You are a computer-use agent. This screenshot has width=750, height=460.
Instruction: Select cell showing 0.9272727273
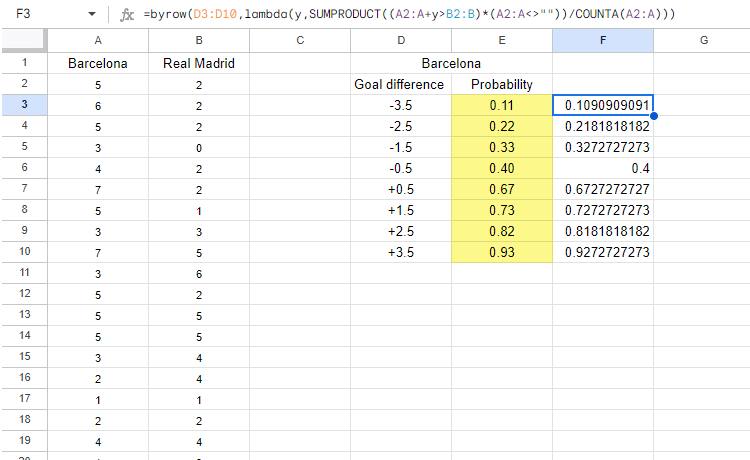click(x=603, y=252)
